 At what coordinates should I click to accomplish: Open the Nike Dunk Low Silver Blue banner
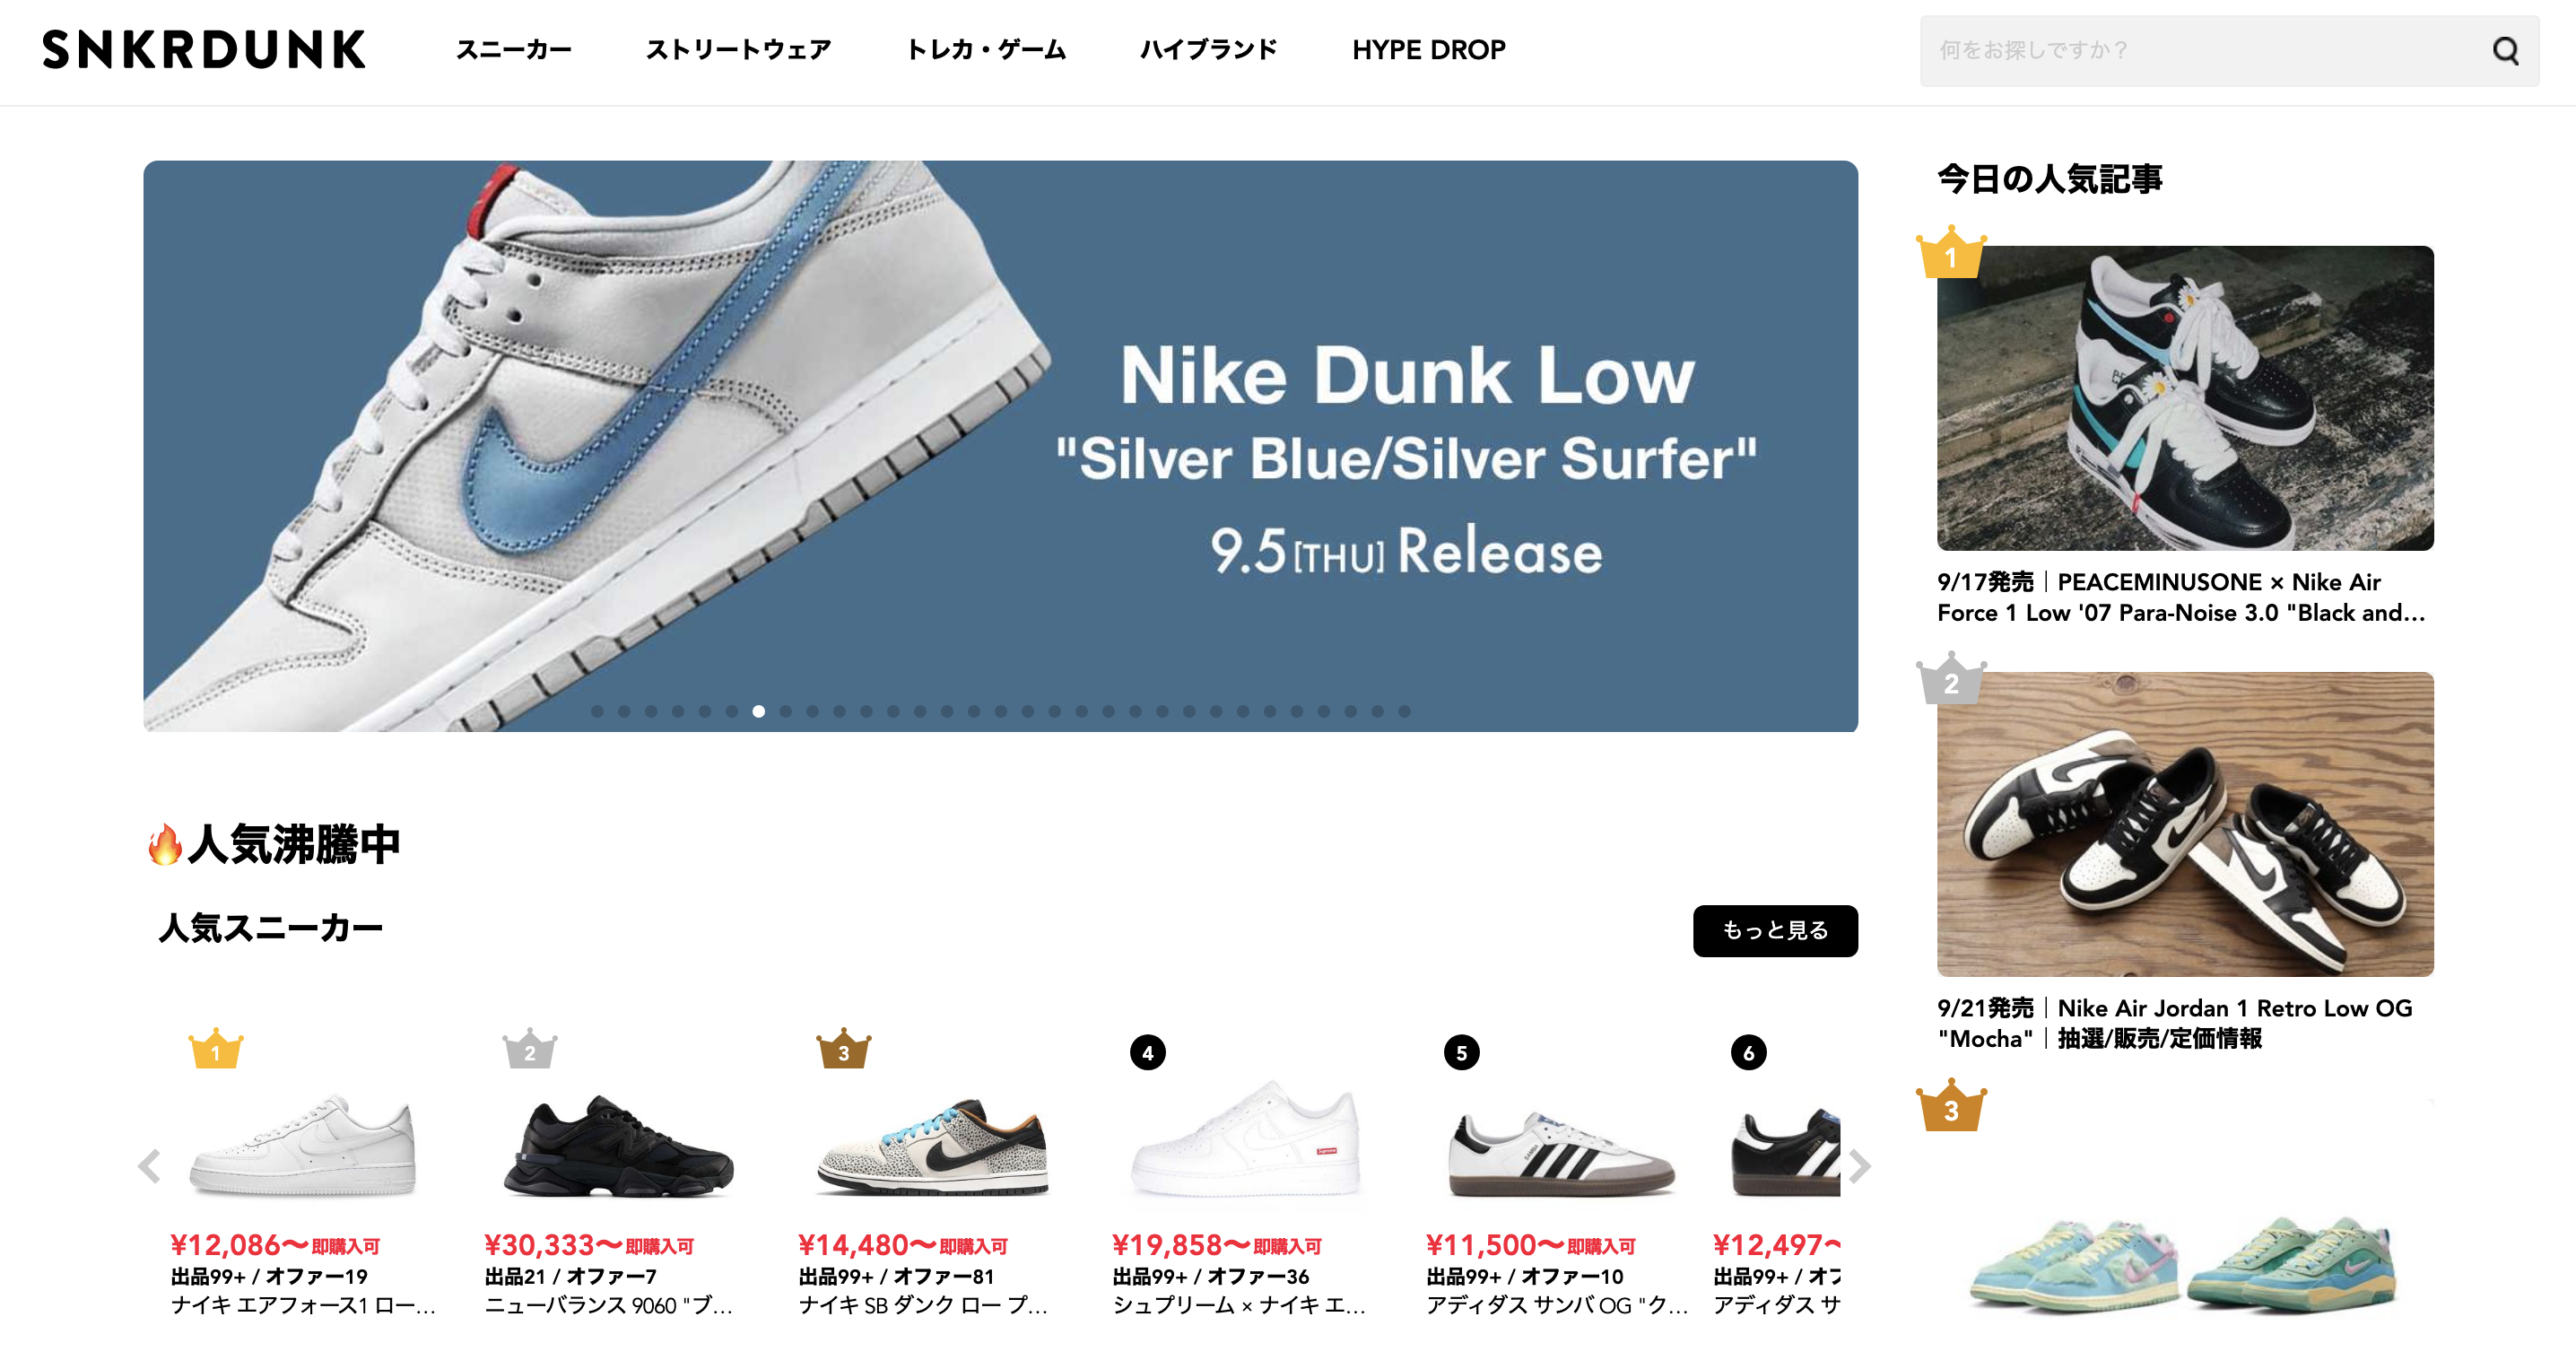click(1000, 445)
